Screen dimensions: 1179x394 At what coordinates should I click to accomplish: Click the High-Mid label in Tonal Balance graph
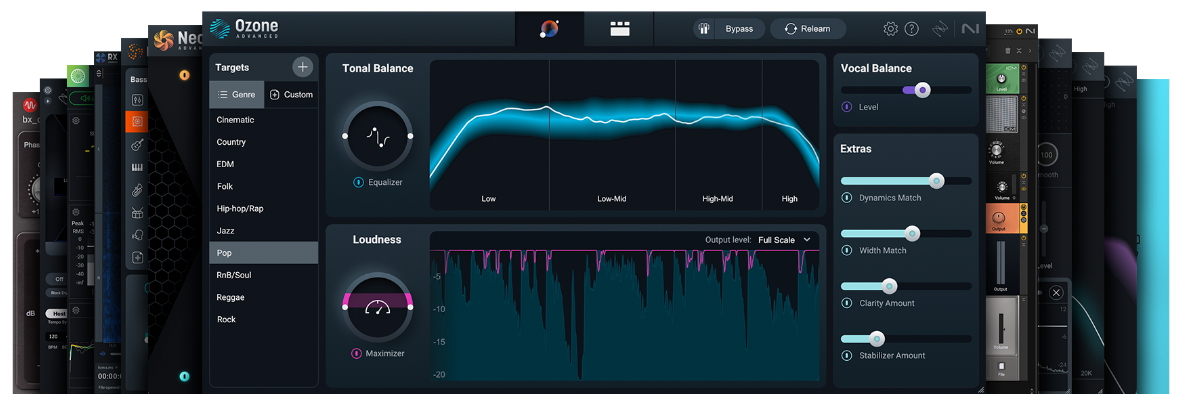(717, 199)
